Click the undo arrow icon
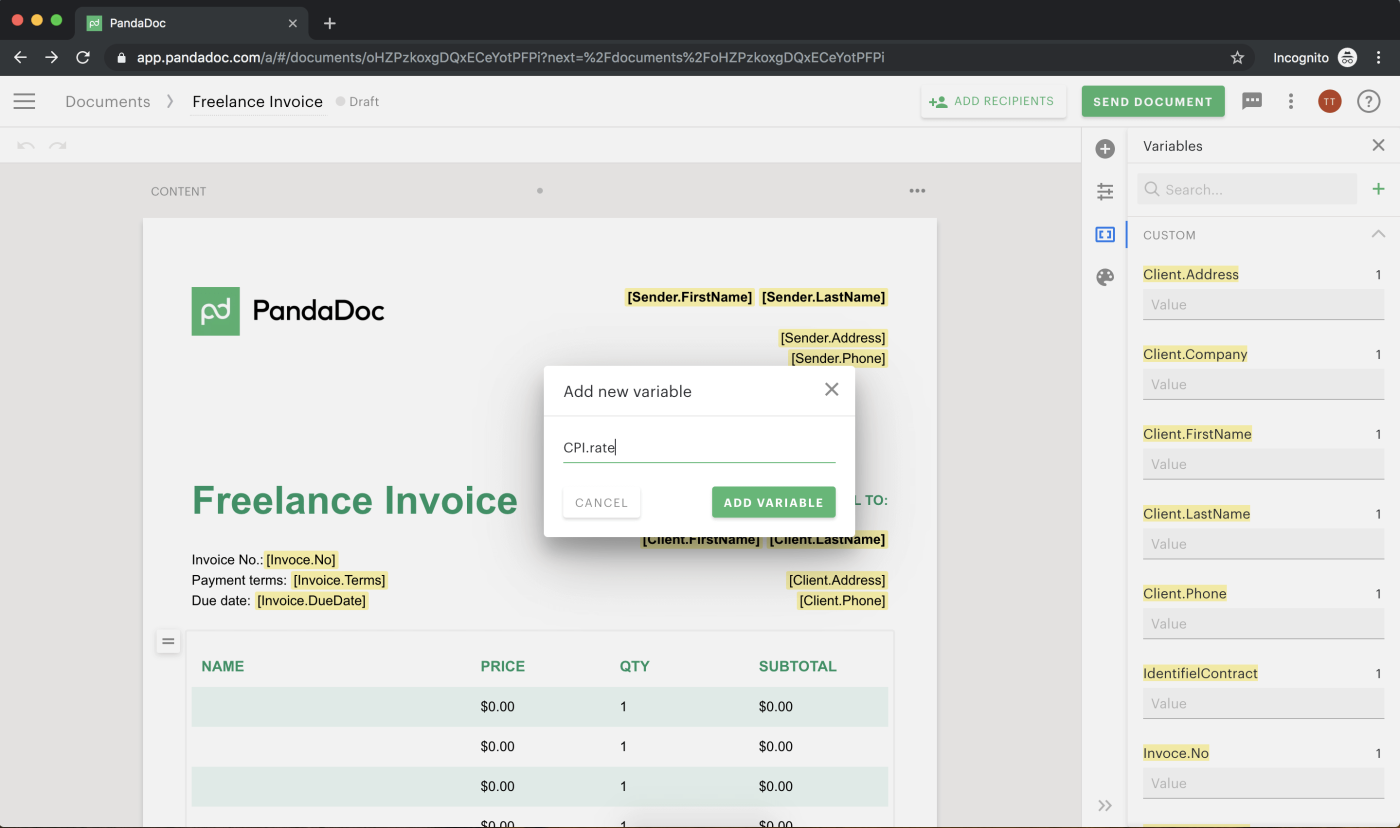The width and height of the screenshot is (1400, 828). click(27, 146)
